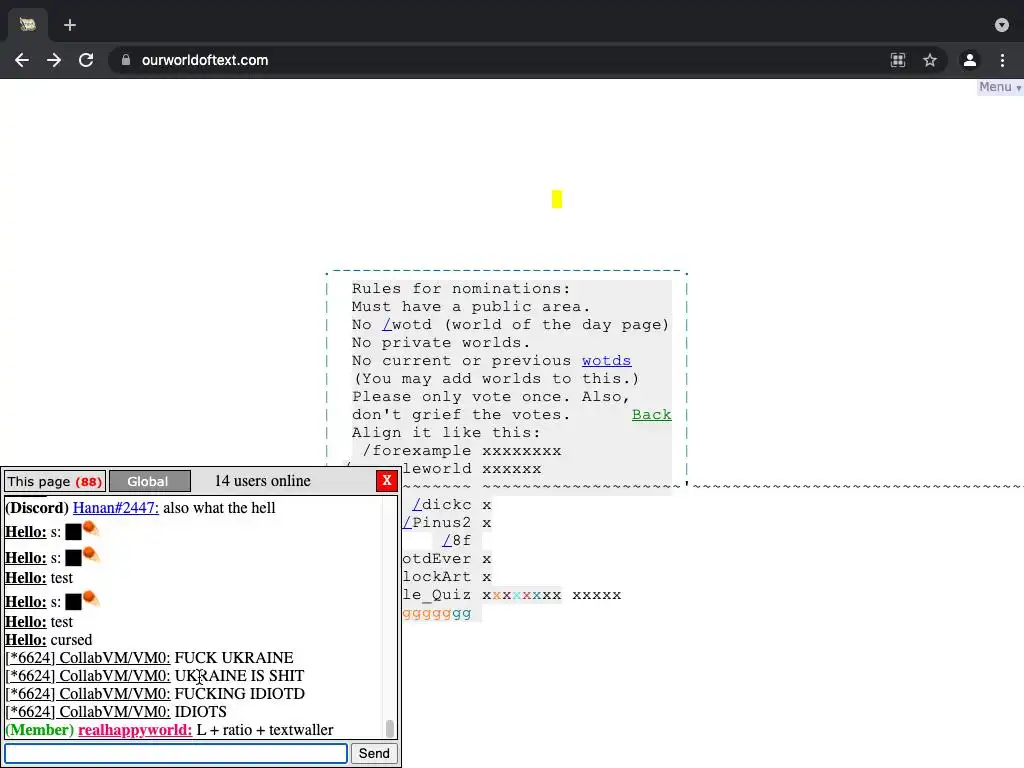Click the 14 users online label

[263, 481]
